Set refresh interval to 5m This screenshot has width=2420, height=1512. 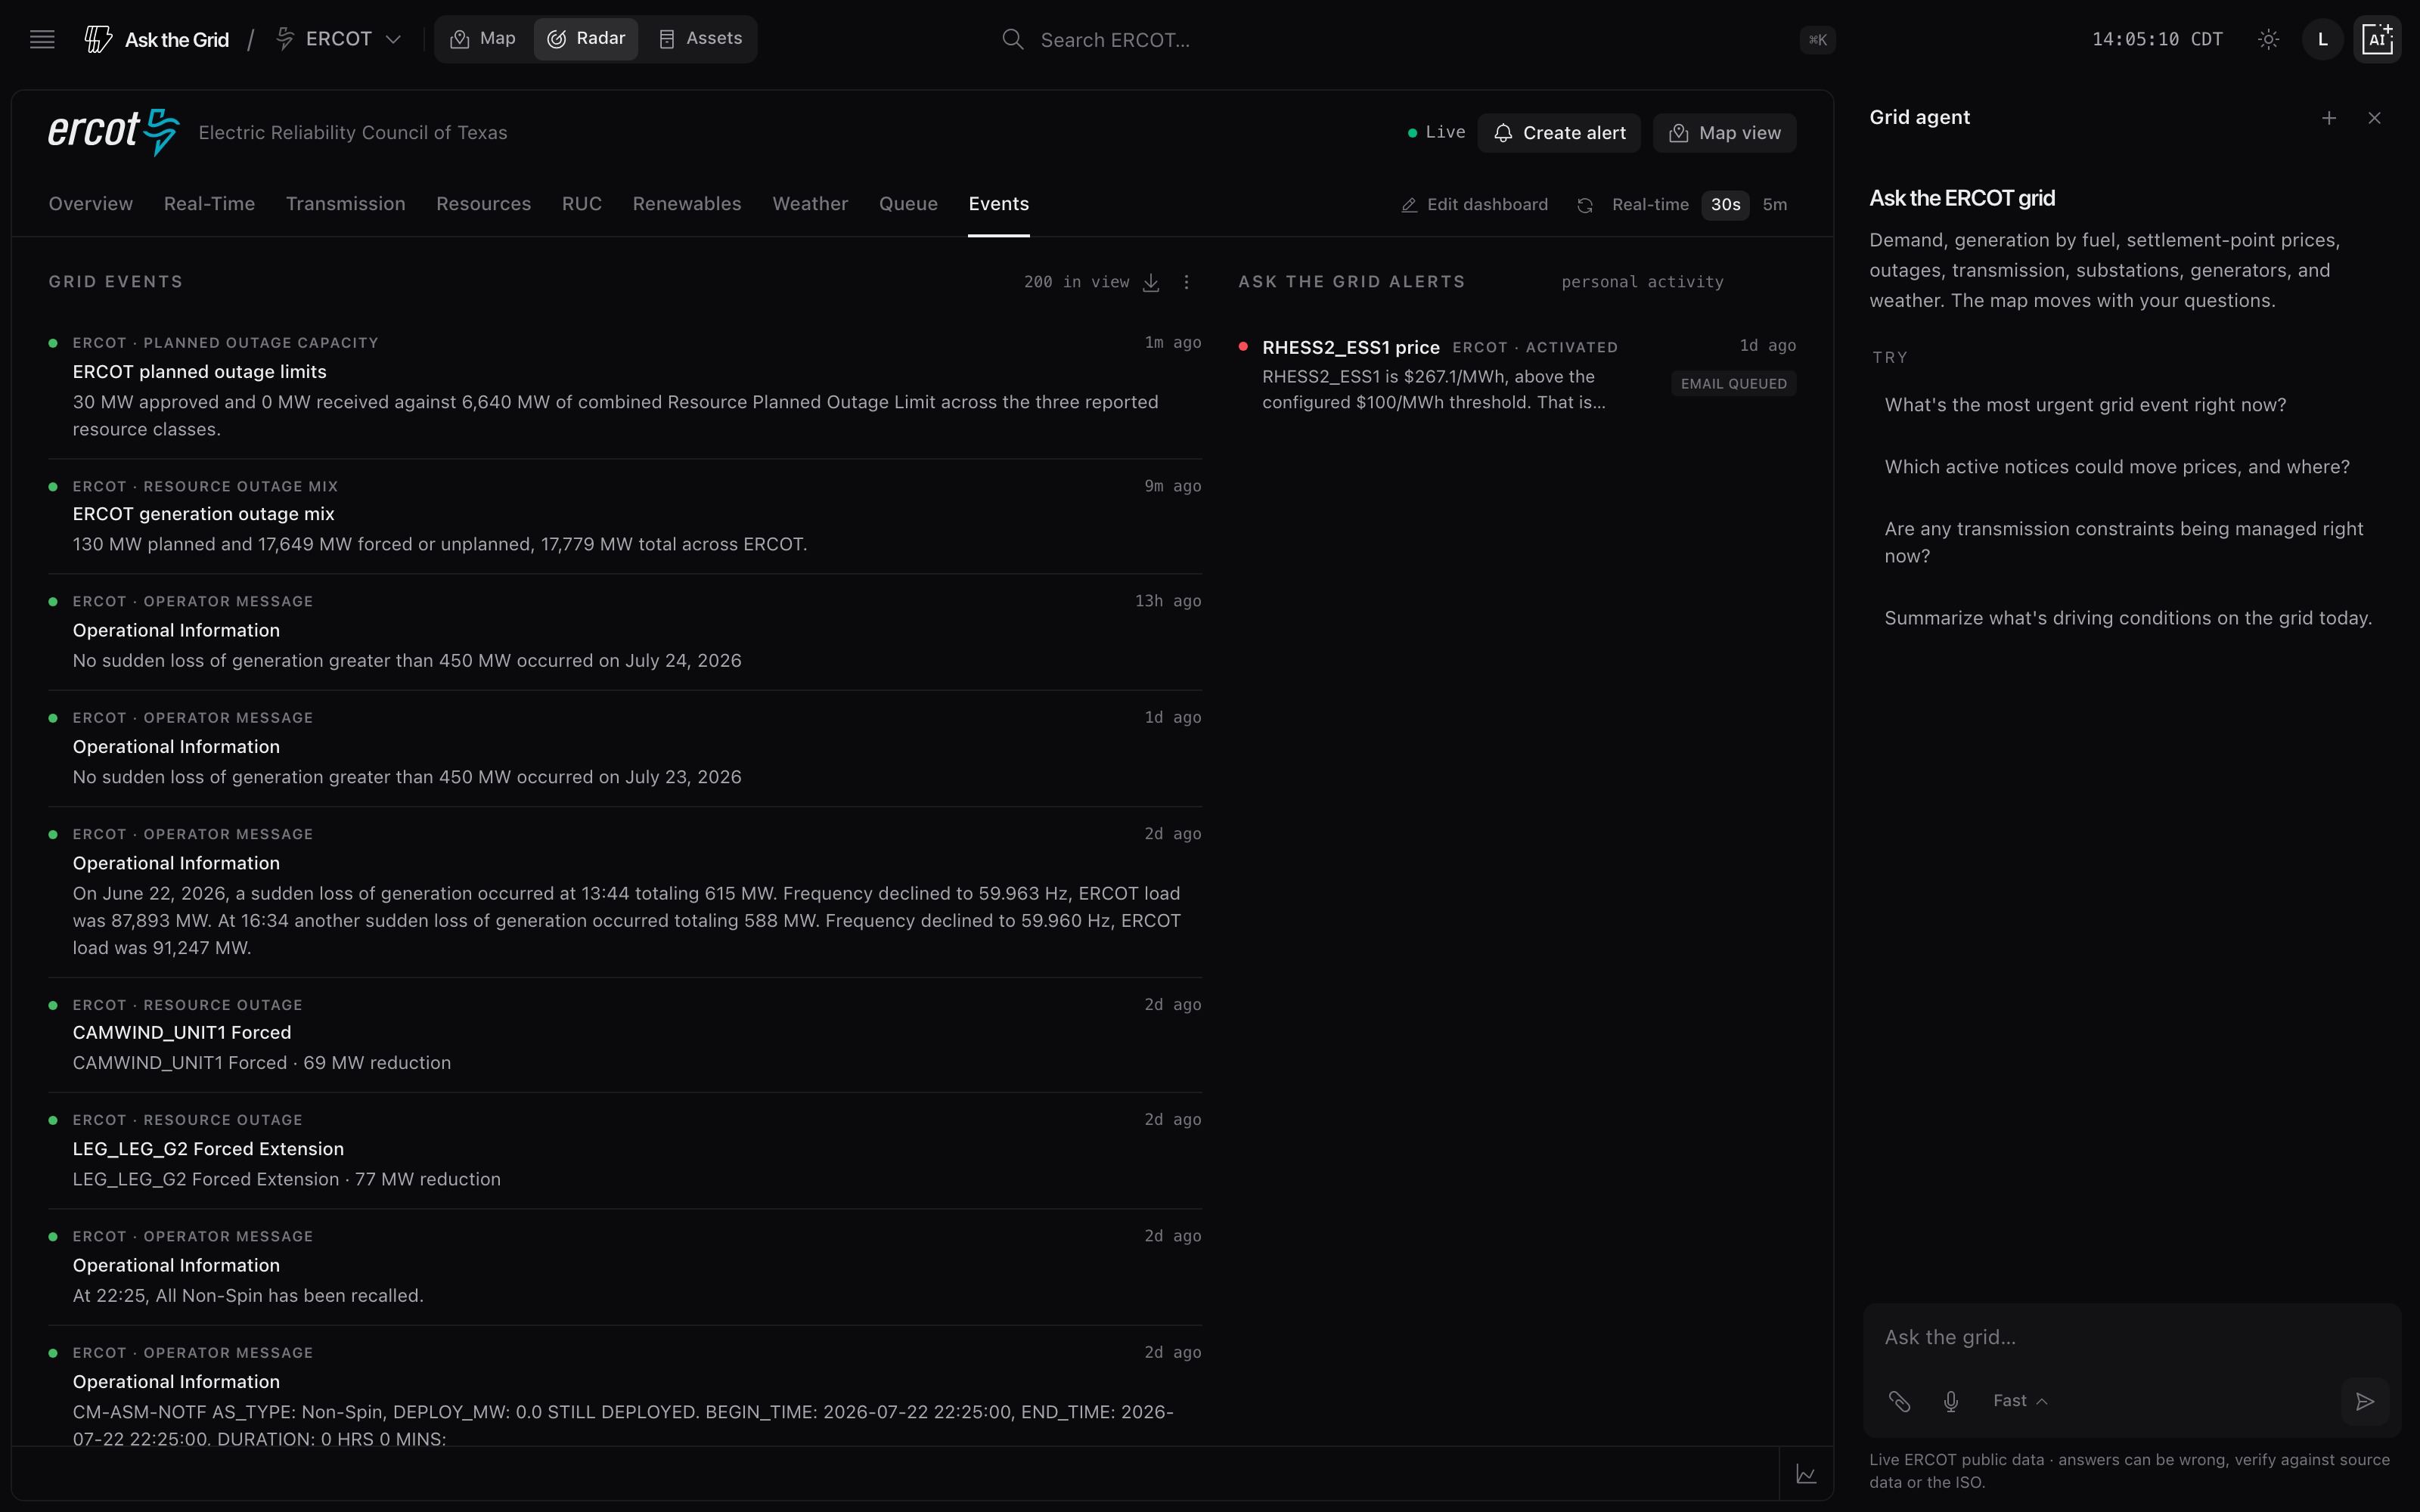(x=1774, y=205)
